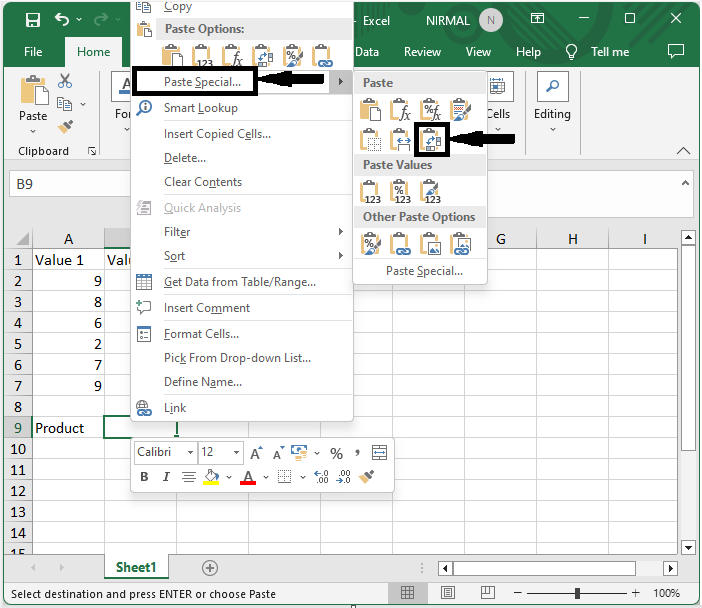Expand the Paste button dropdown in ribbon
The height and width of the screenshot is (608, 702).
[33, 131]
